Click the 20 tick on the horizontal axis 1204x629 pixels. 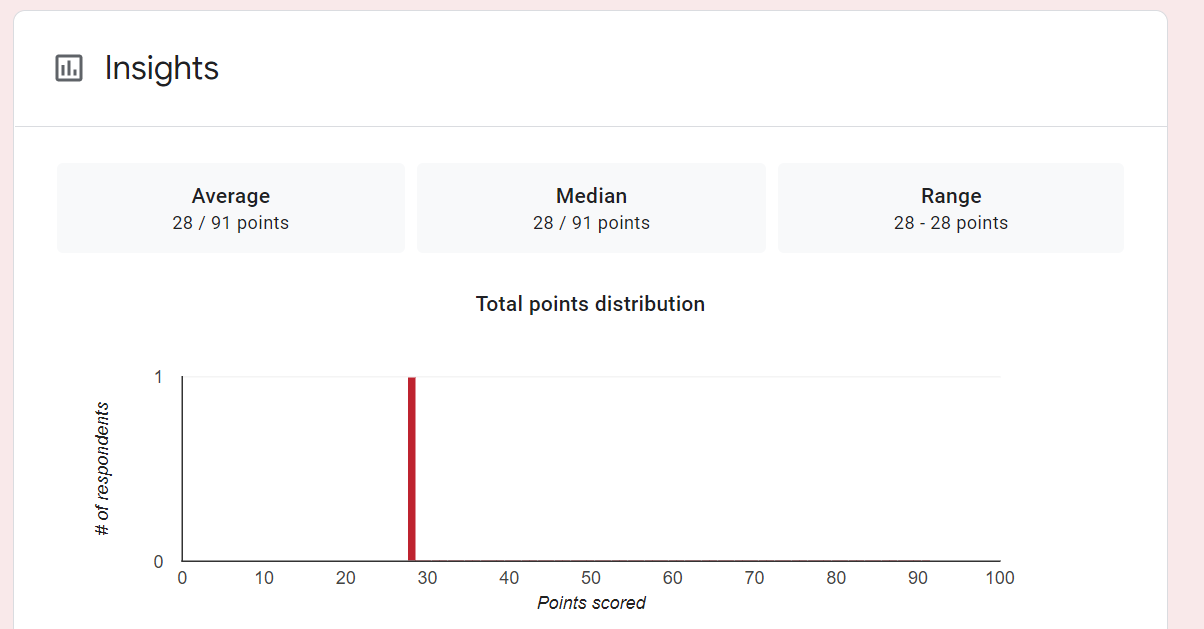coord(346,578)
